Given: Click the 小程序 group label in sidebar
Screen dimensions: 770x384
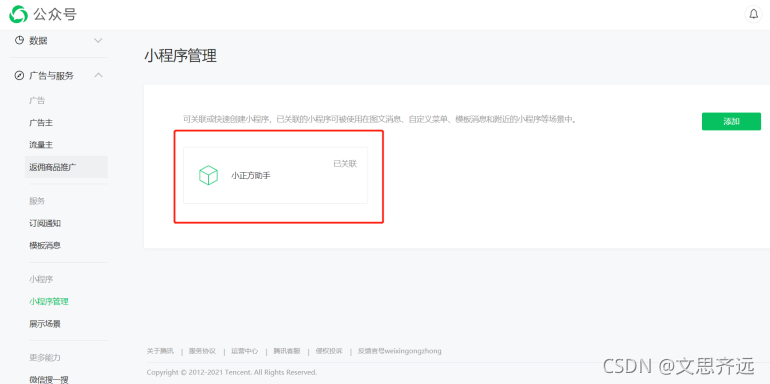Looking at the screenshot, I should click(41, 279).
